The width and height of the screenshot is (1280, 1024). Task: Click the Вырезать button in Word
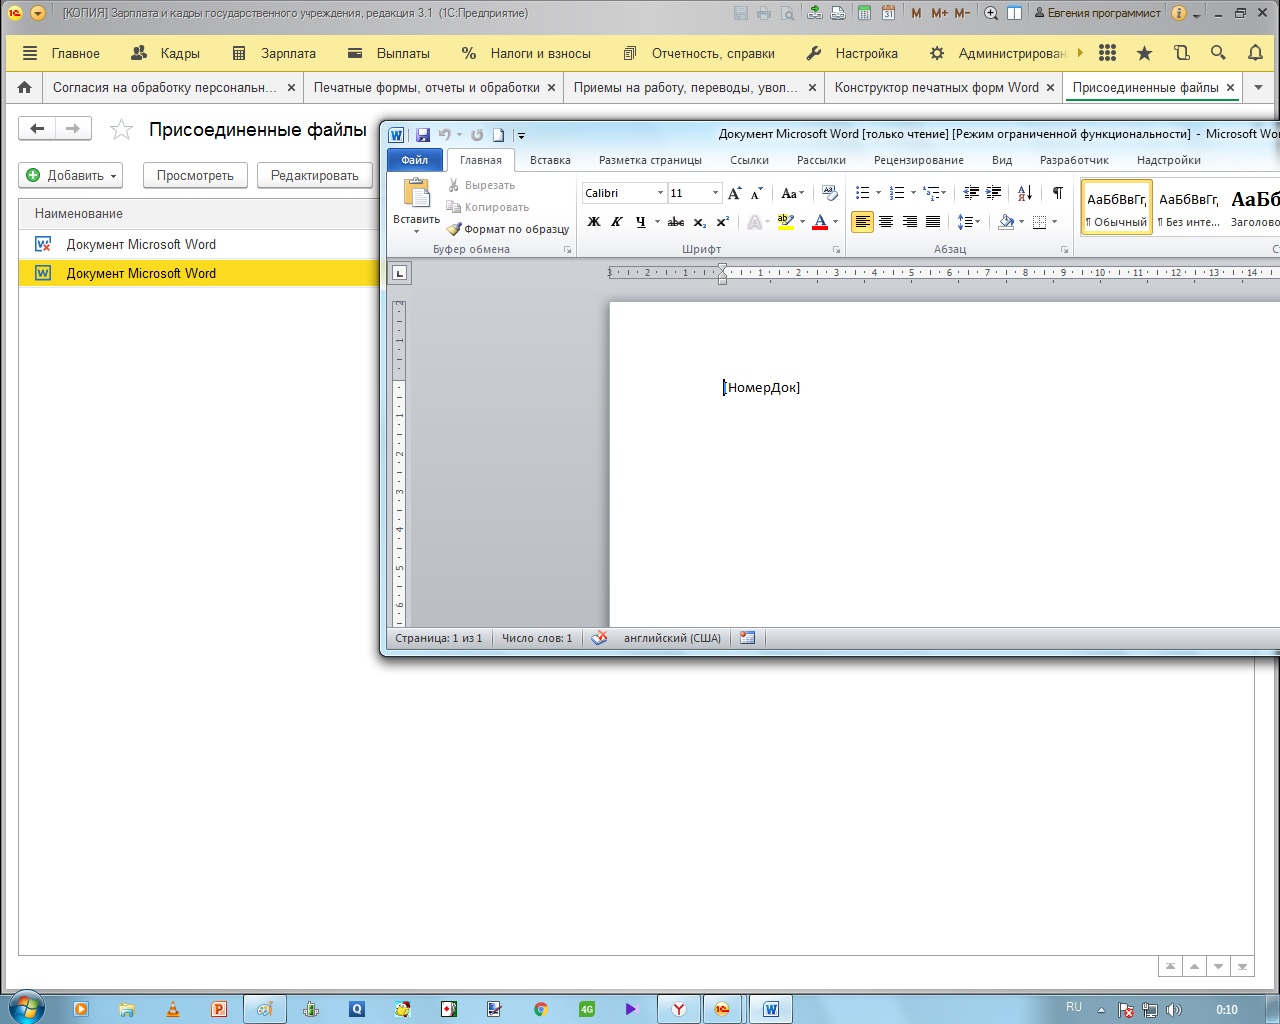[x=481, y=185]
